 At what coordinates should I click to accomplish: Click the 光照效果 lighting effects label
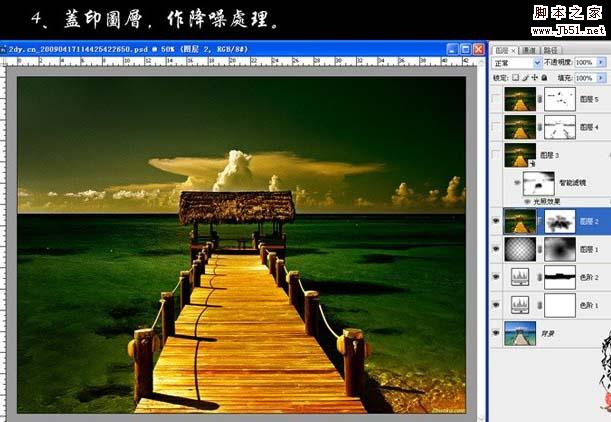546,201
